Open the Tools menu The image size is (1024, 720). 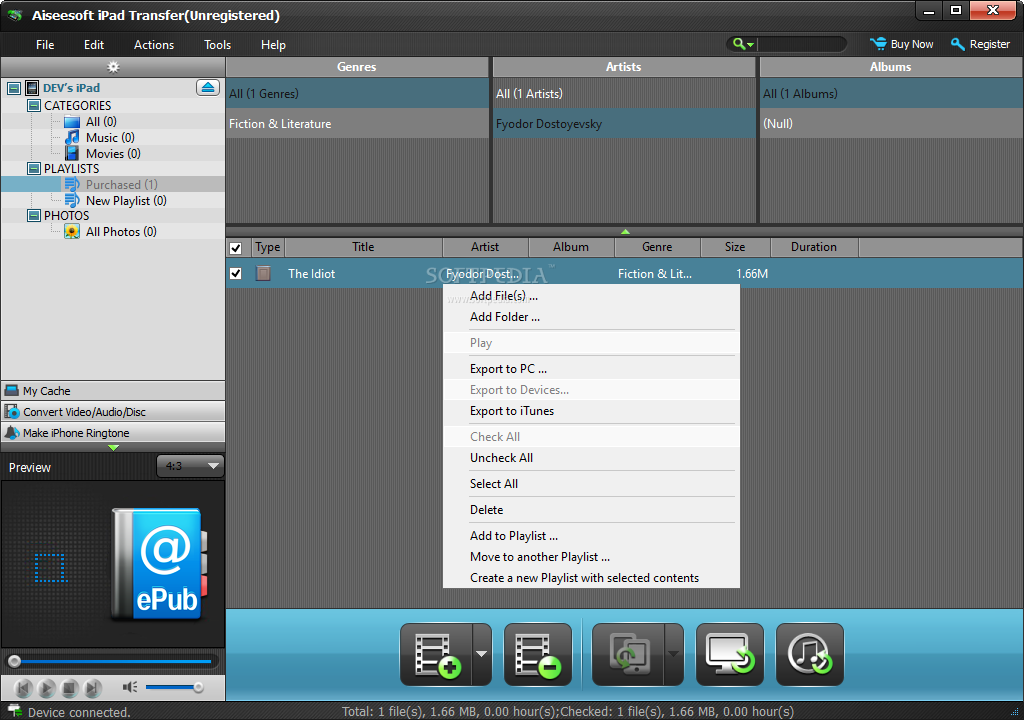[x=217, y=44]
